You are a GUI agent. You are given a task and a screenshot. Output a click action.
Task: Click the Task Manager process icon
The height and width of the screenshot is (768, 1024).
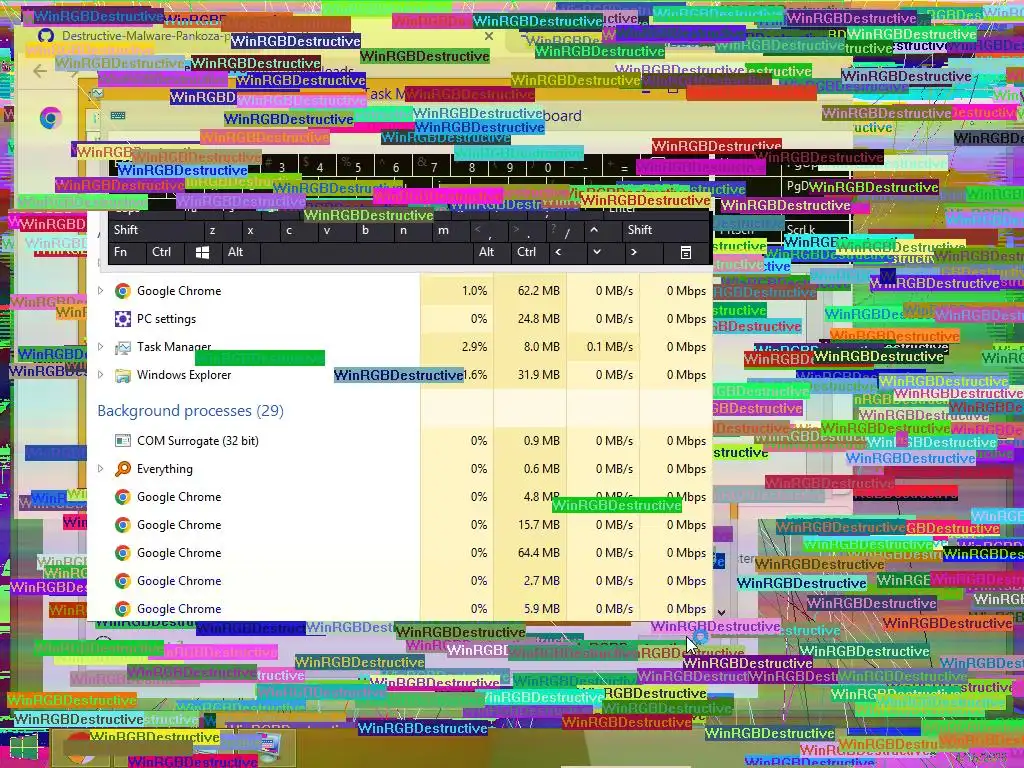tap(122, 347)
